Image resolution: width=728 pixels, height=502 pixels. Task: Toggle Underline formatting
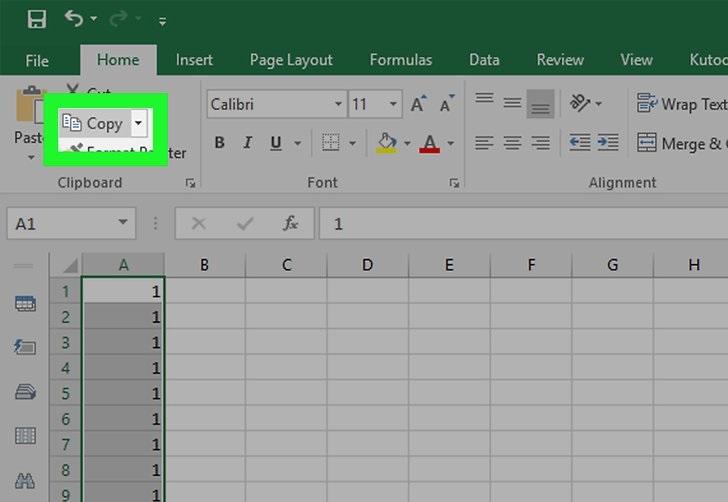tap(276, 143)
